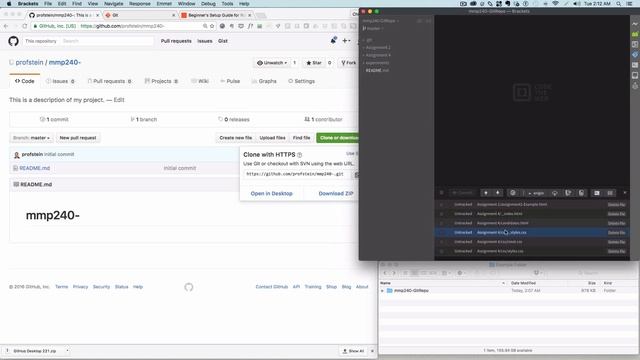
Task: Open the Debug menu in the menu bar
Action: pyautogui.click(x=208, y=4)
